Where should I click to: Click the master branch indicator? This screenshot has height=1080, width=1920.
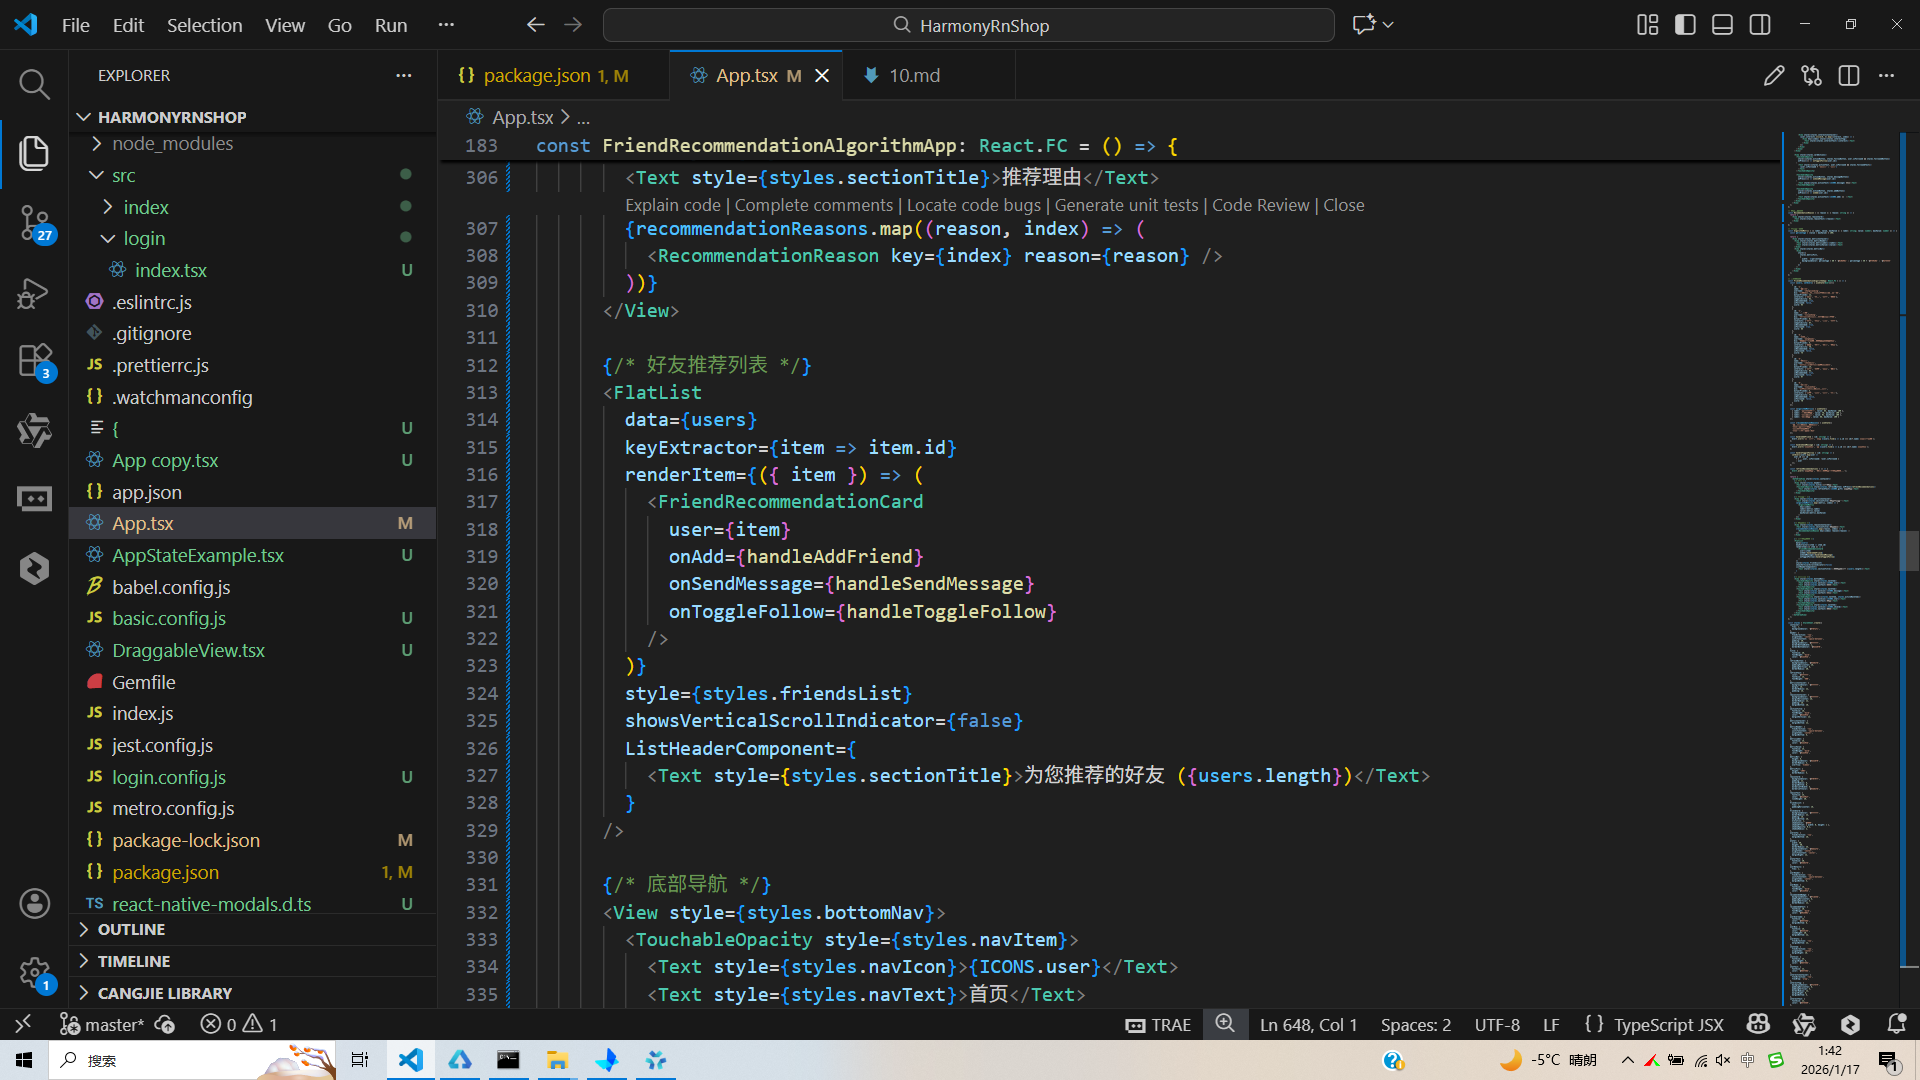[x=102, y=1024]
